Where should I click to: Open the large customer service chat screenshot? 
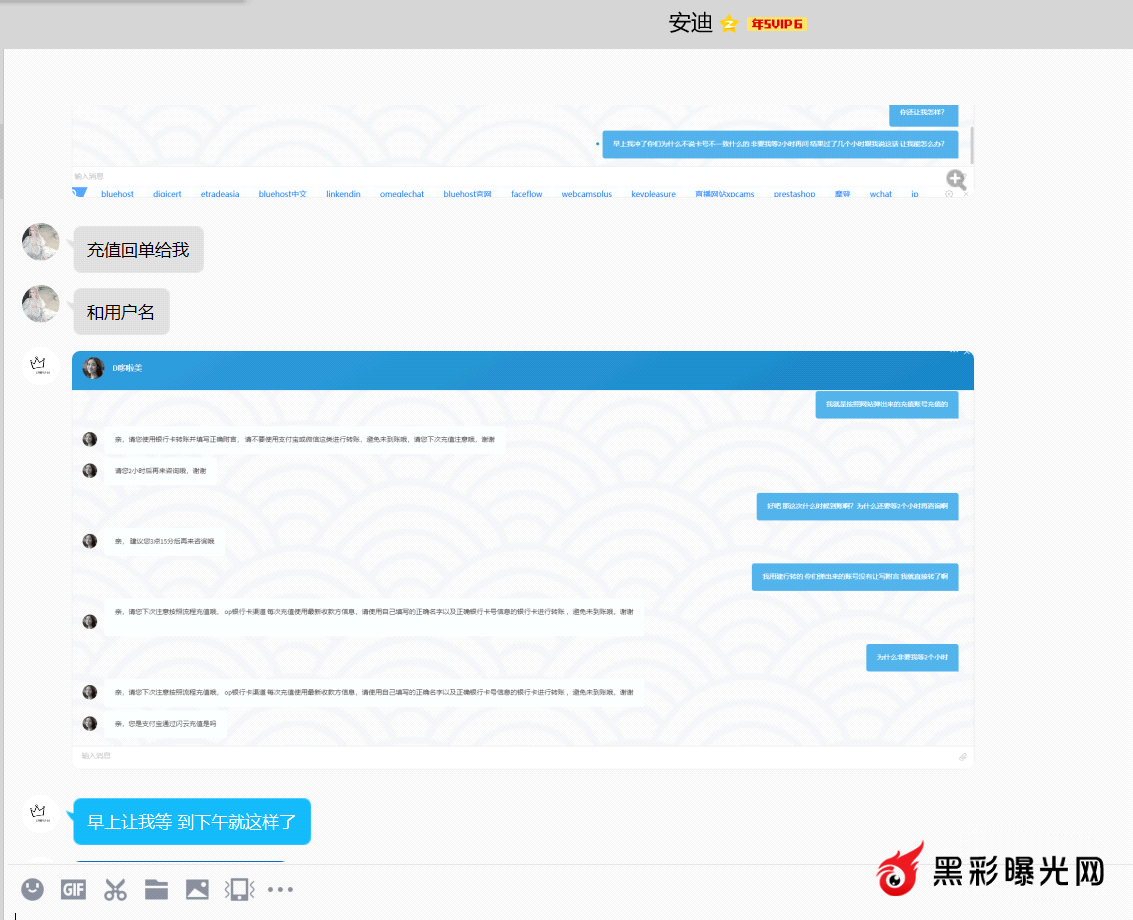[x=522, y=560]
